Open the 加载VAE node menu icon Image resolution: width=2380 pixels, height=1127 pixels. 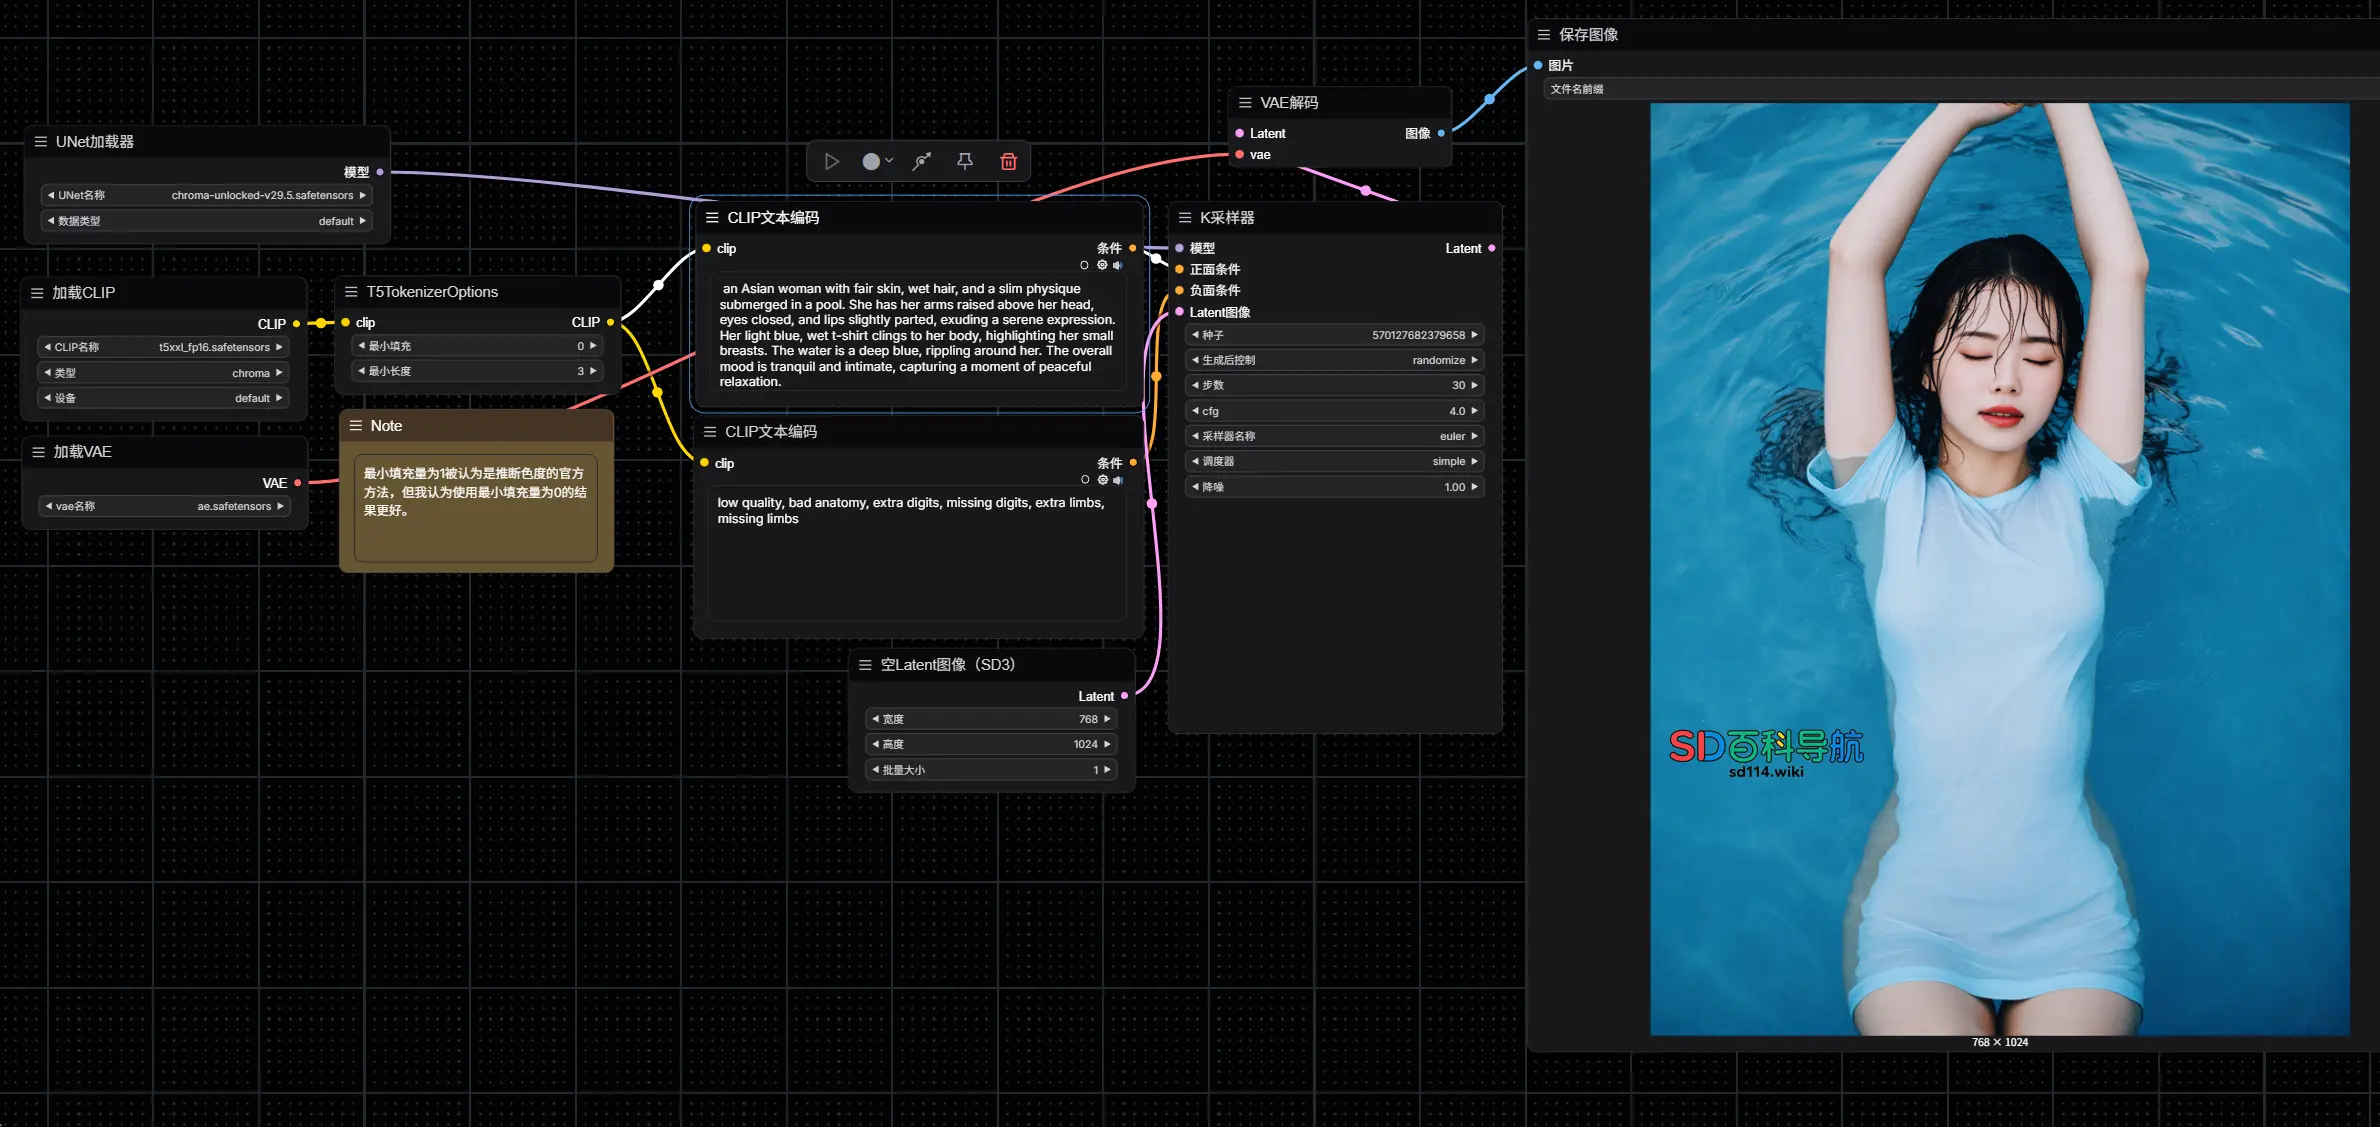[38, 452]
